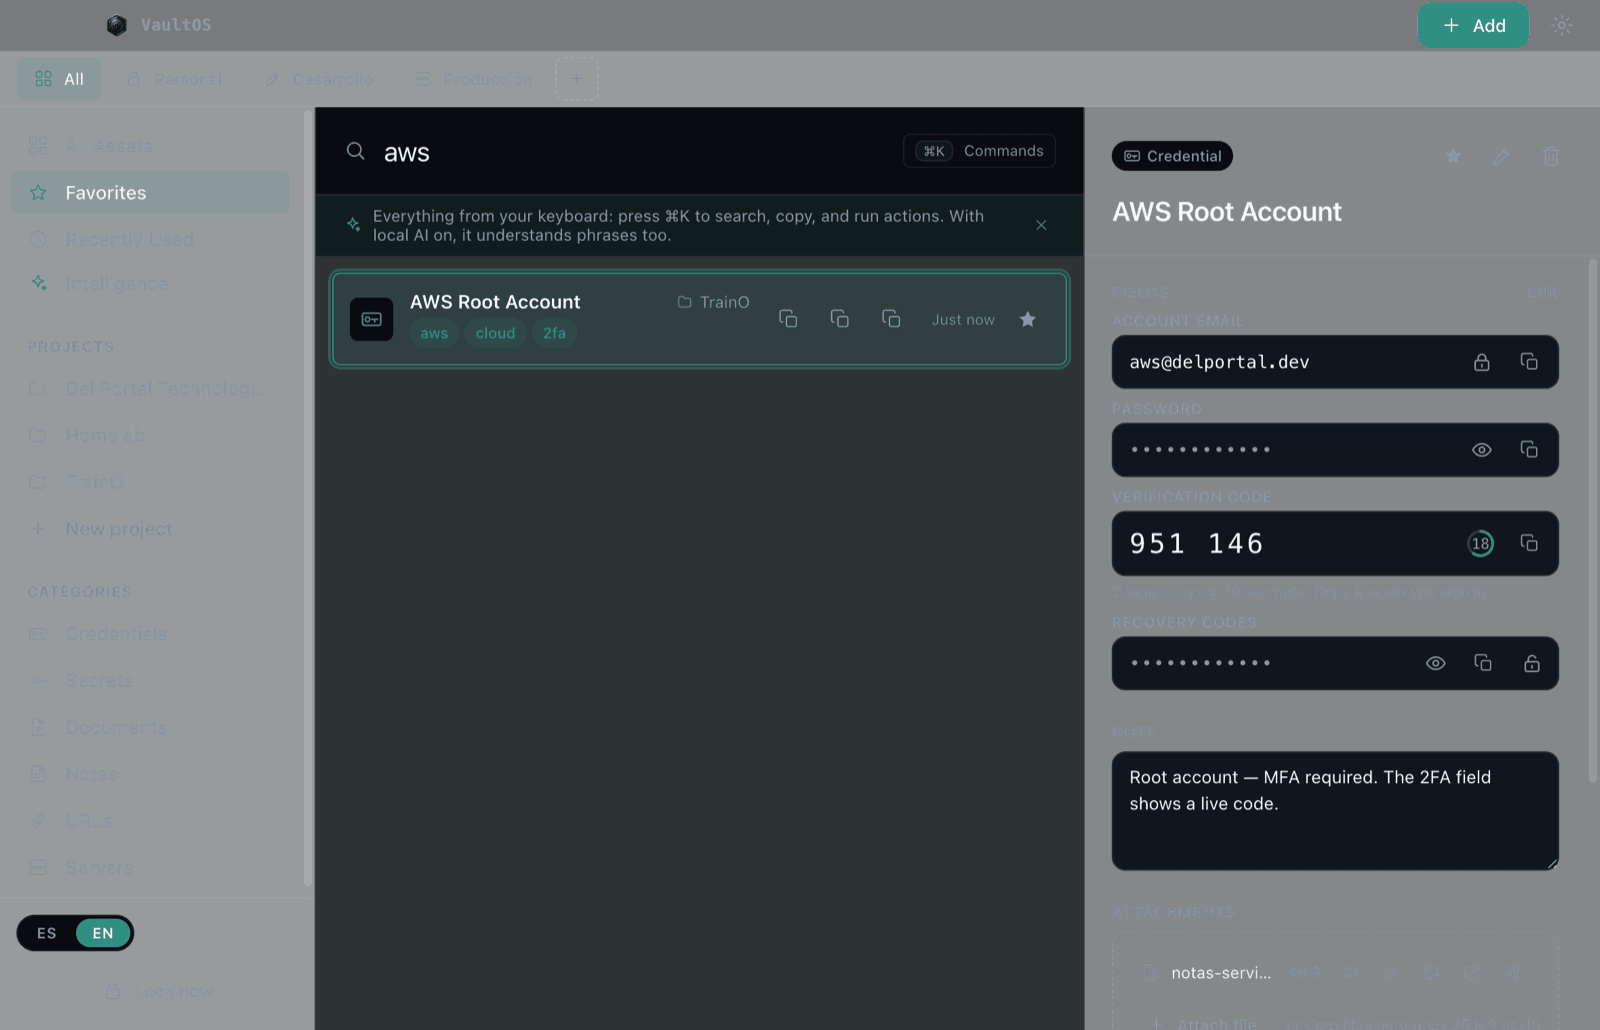Preview the notas-servi... attachment with eye icon
1600x1030 pixels.
(x=1350, y=972)
